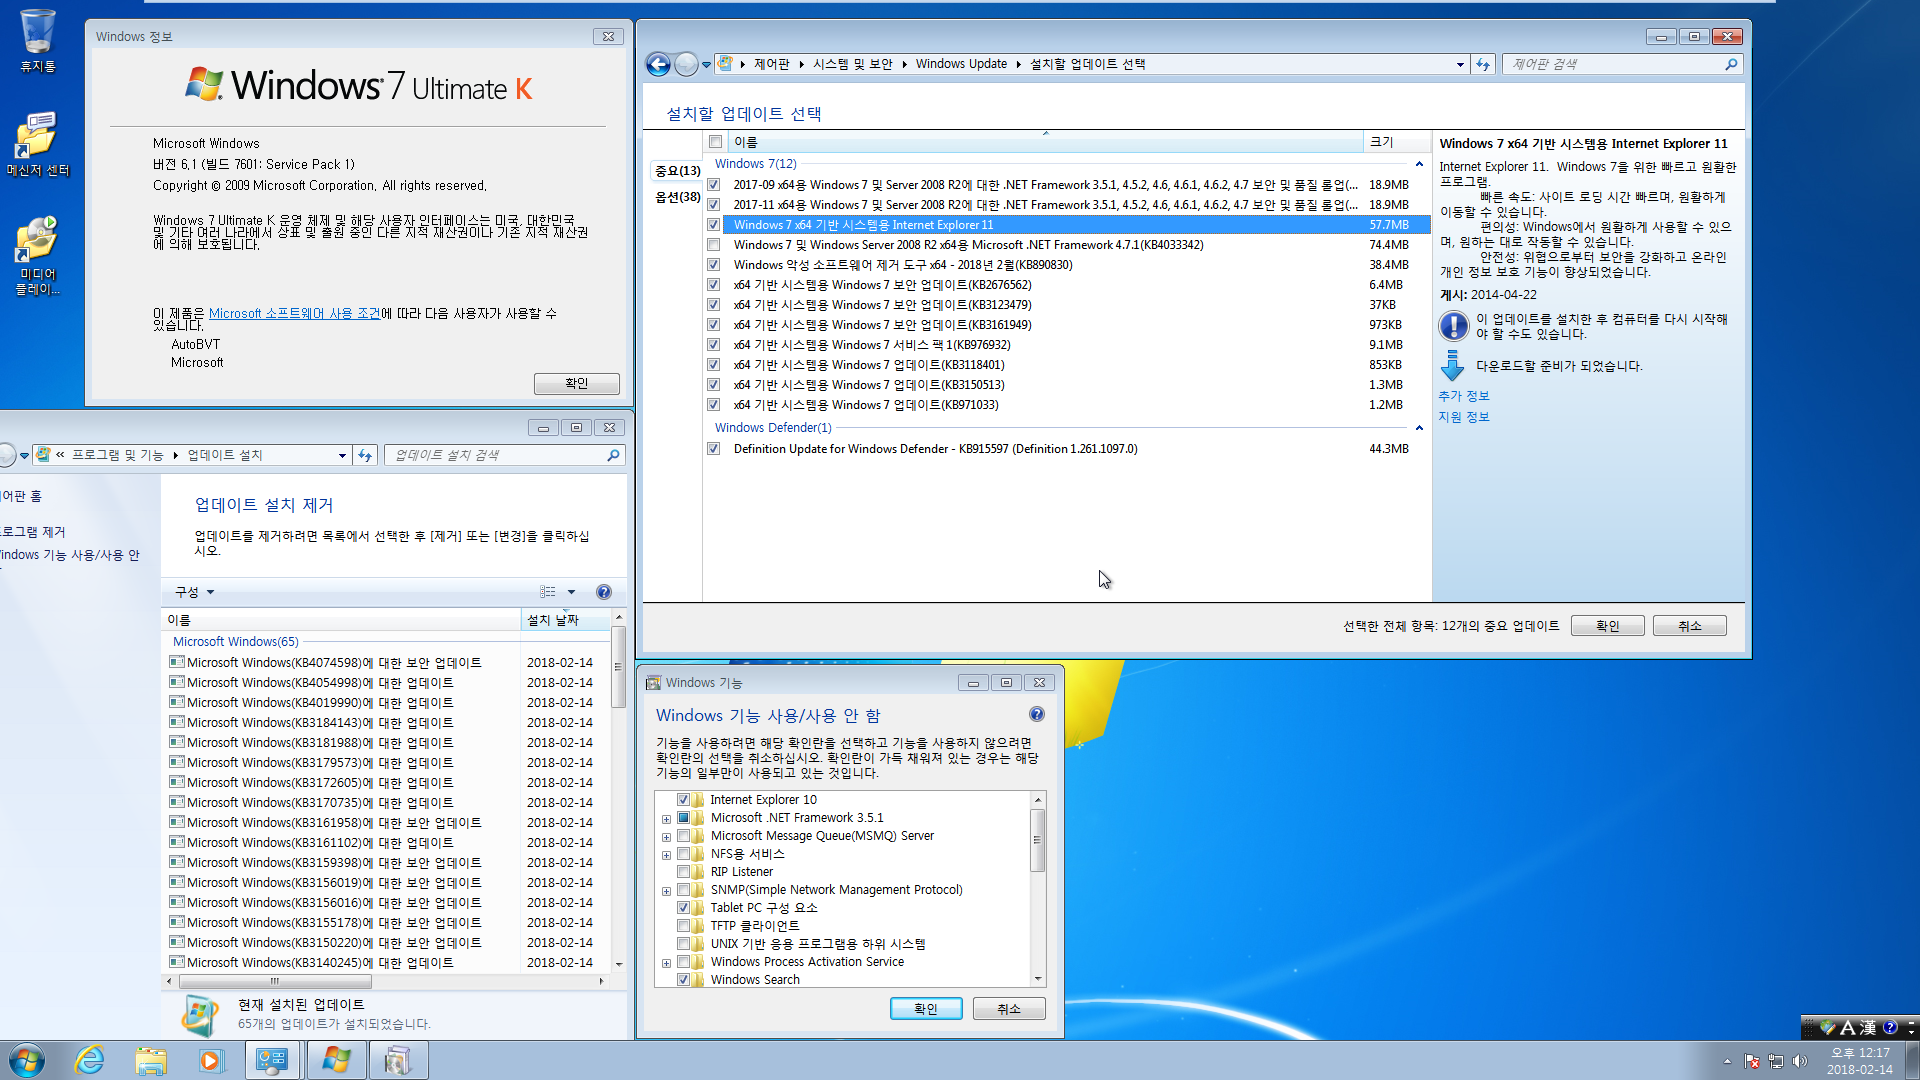
Task: Check the TFTP client feature
Action: (x=684, y=926)
